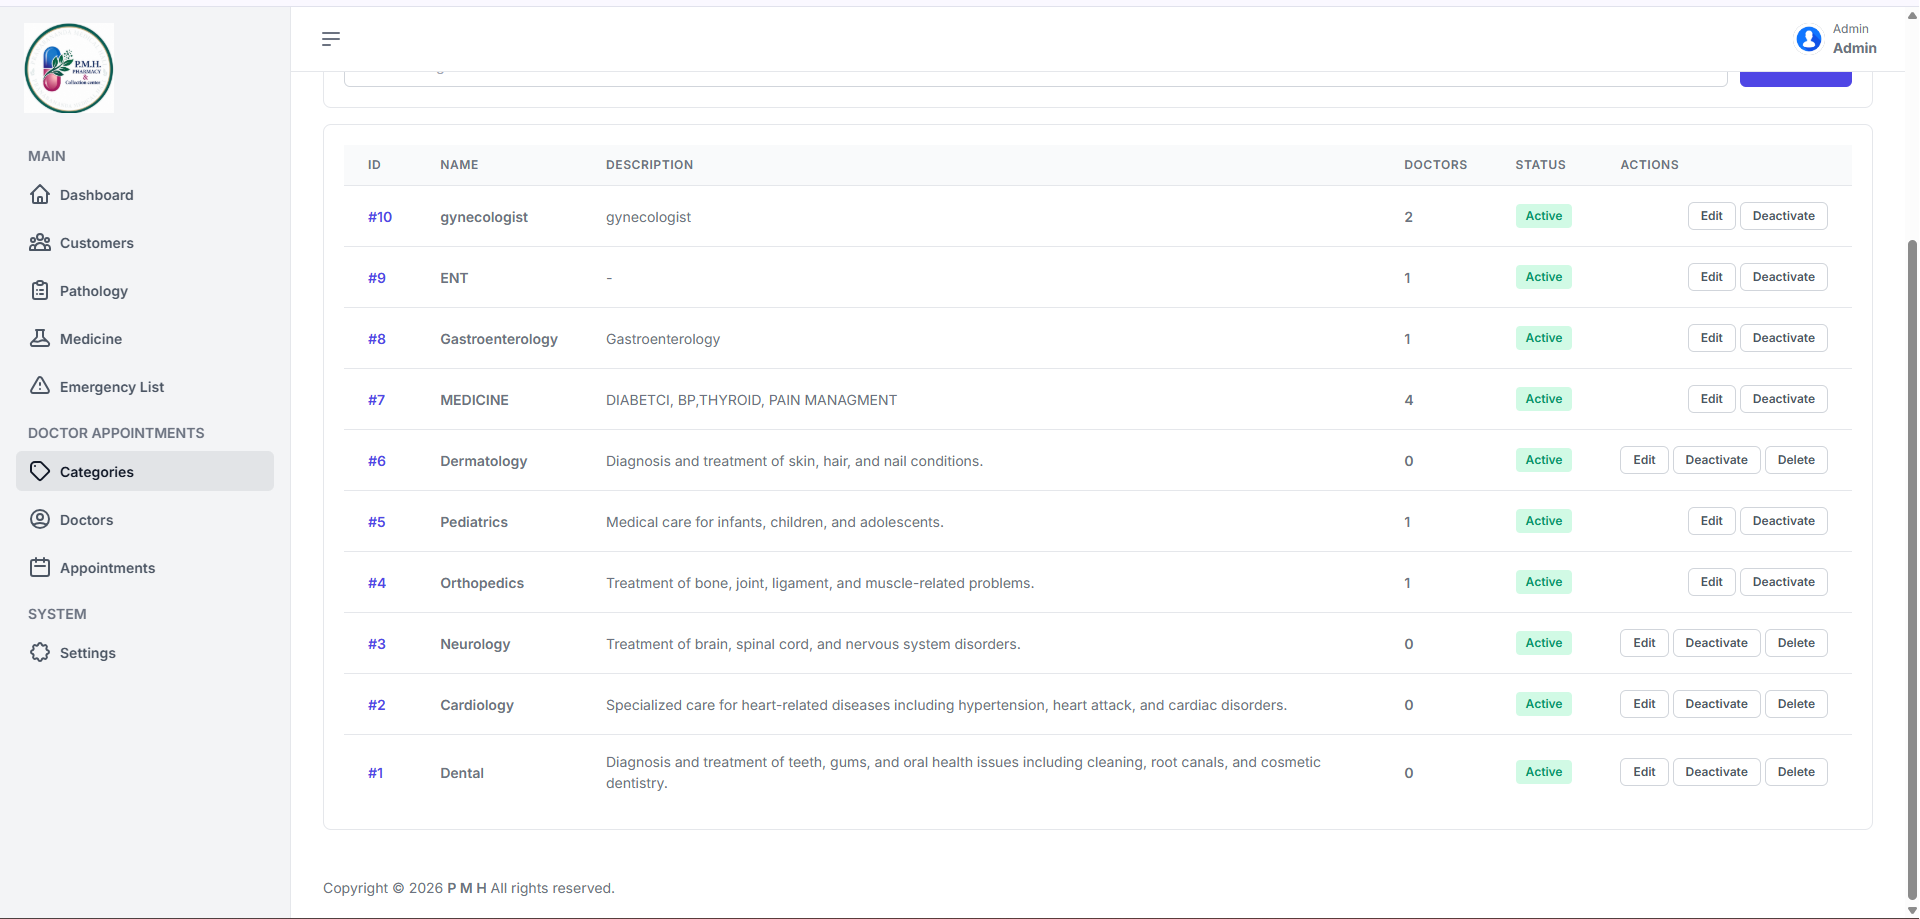The height and width of the screenshot is (919, 1920).
Task: Deactivate the Dental category
Action: tap(1716, 772)
